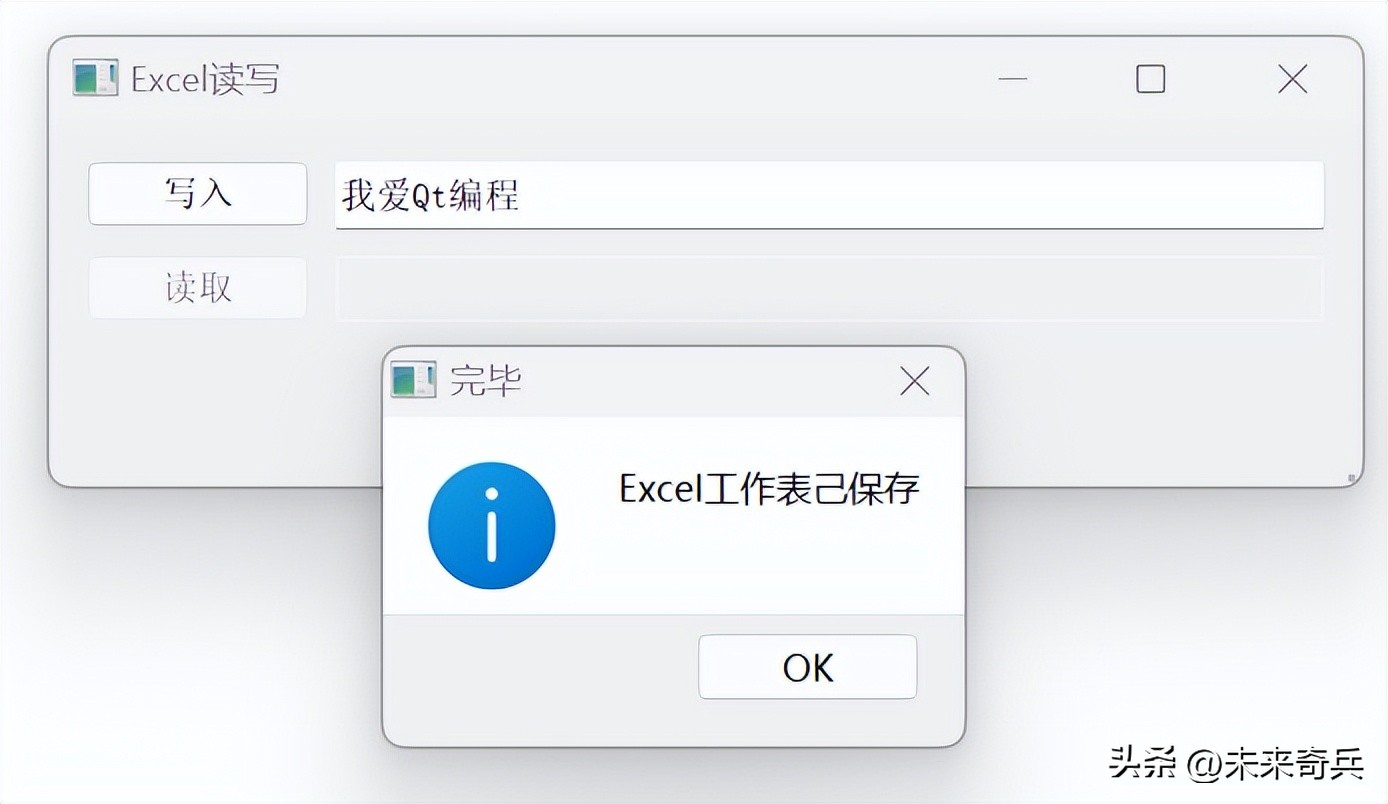
Task: Click the resize grip at window corner
Action: (x=1351, y=478)
